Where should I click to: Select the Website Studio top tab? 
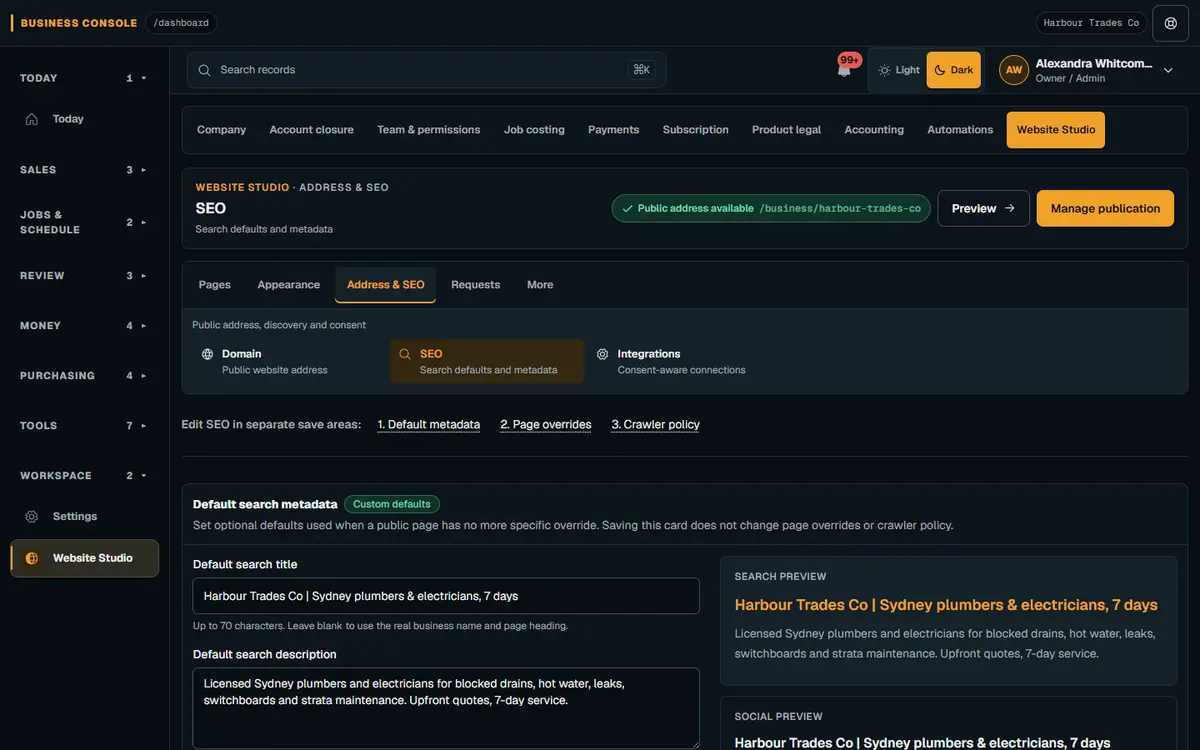point(1056,130)
